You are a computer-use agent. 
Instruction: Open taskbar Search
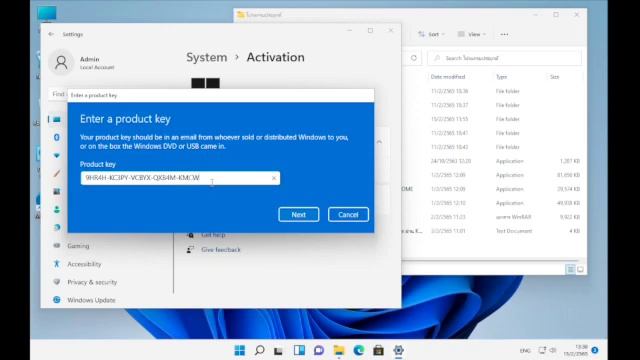pos(259,350)
